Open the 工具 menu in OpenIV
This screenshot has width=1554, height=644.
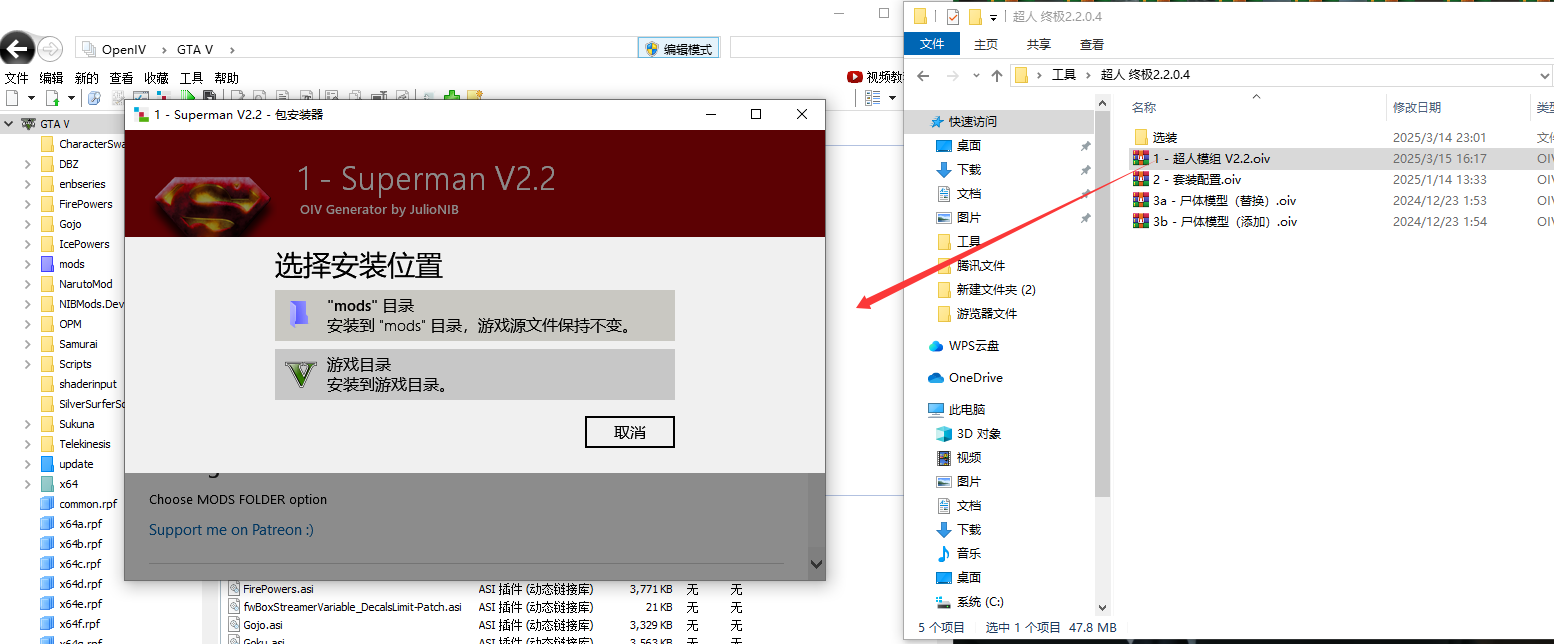coord(191,78)
